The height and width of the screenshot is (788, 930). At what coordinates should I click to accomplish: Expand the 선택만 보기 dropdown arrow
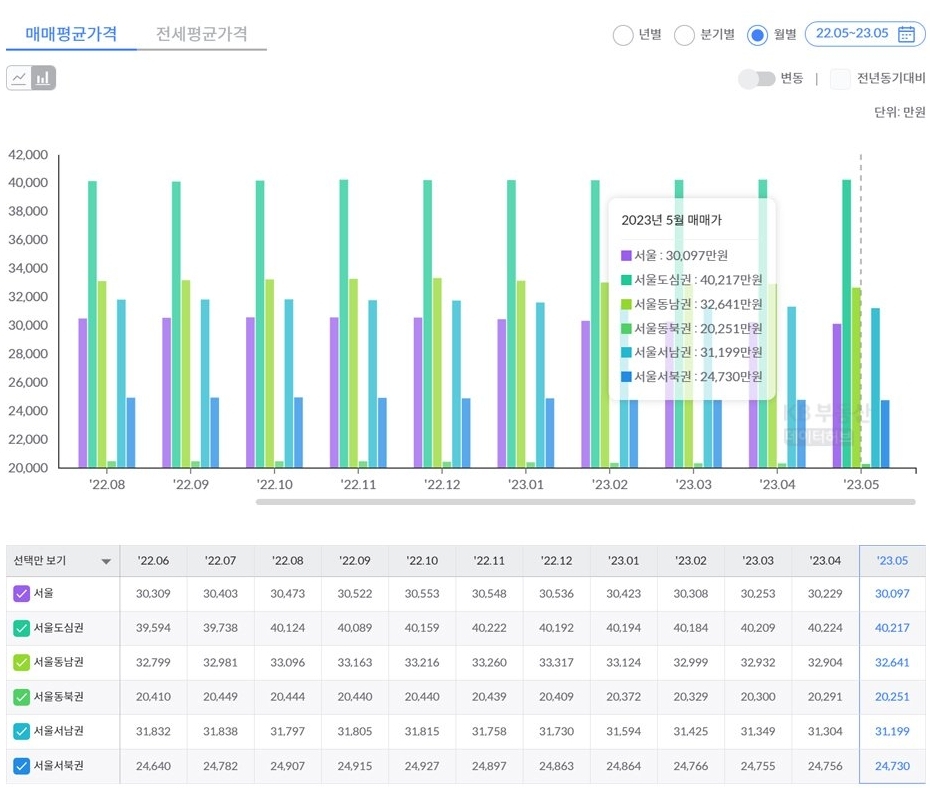point(106,562)
